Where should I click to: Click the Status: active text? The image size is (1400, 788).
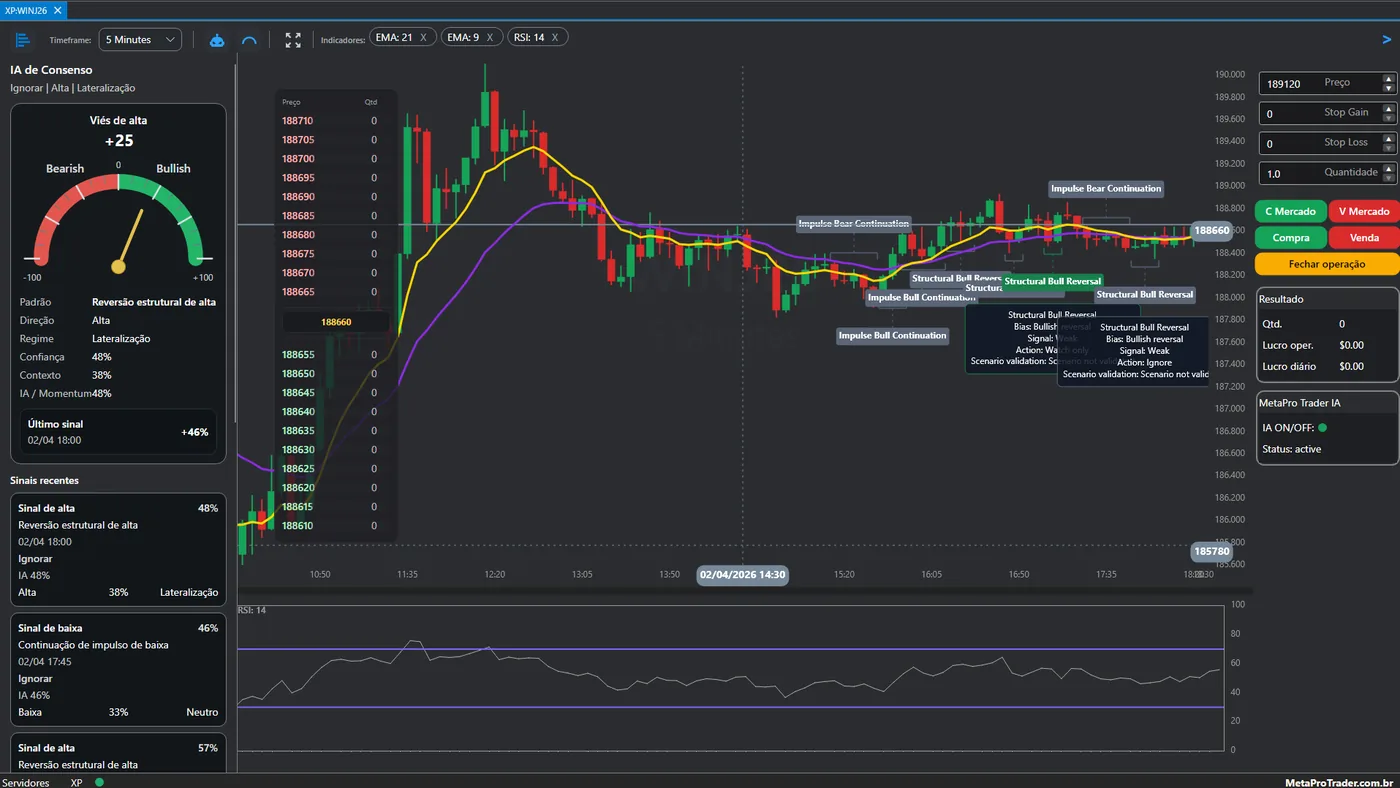pyautogui.click(x=1291, y=449)
